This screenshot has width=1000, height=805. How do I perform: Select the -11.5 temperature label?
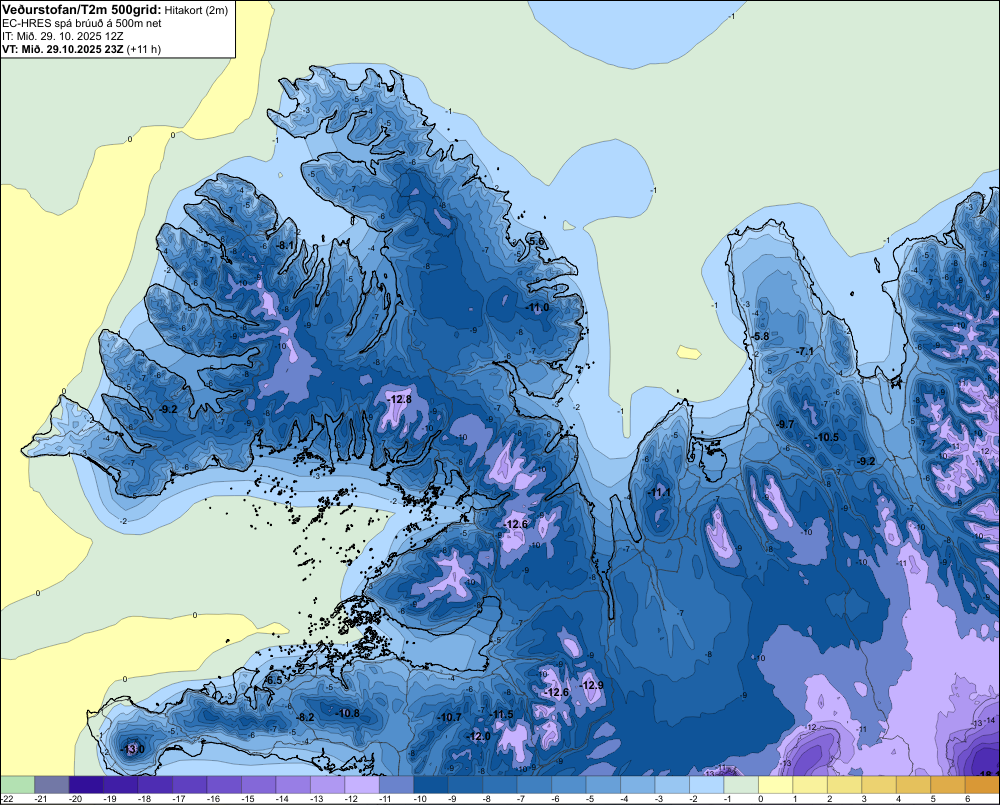coord(502,714)
